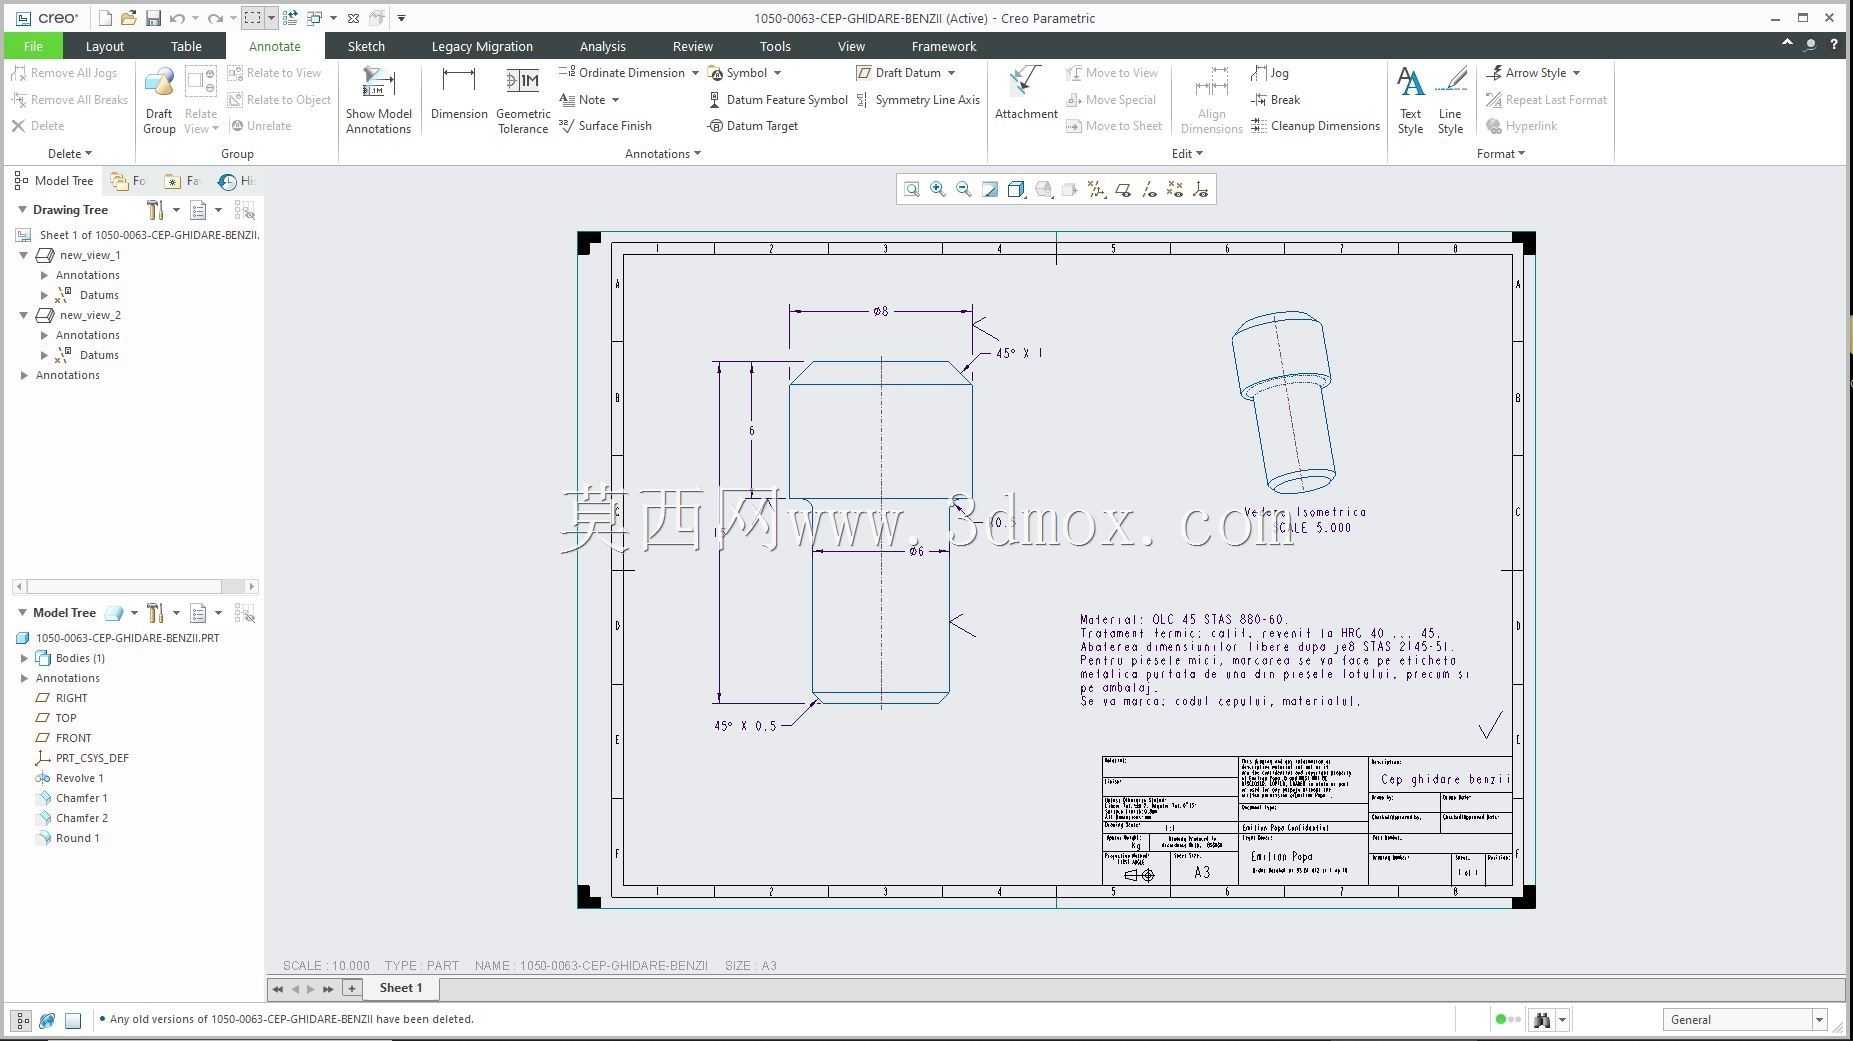Viewport: 1853px width, 1041px height.
Task: Click the Repaint icon in the graphics toolbar
Action: click(x=990, y=189)
